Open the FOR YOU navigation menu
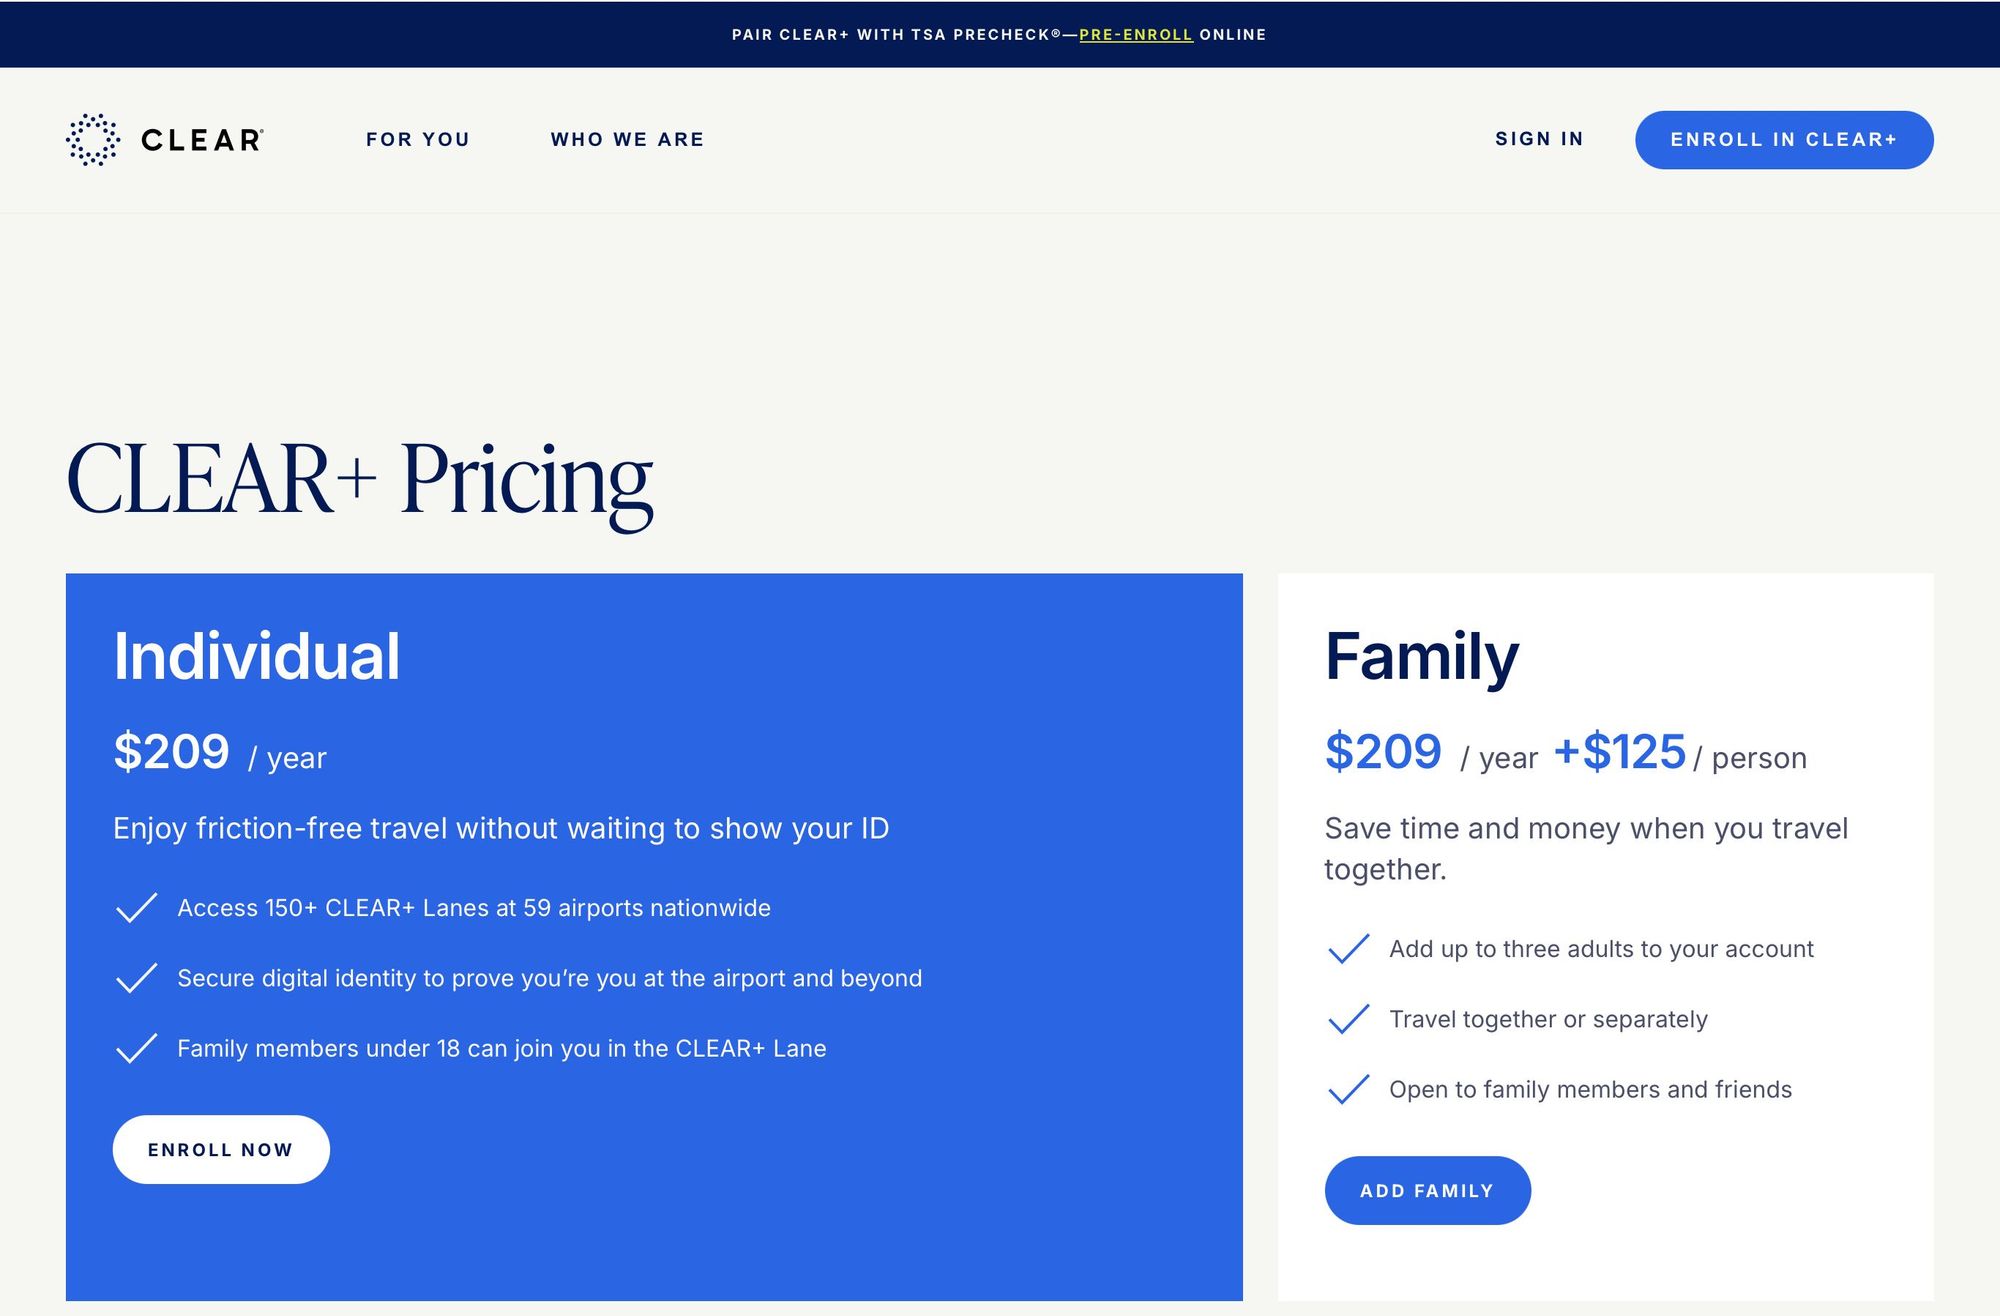The height and width of the screenshot is (1316, 2000). (418, 140)
